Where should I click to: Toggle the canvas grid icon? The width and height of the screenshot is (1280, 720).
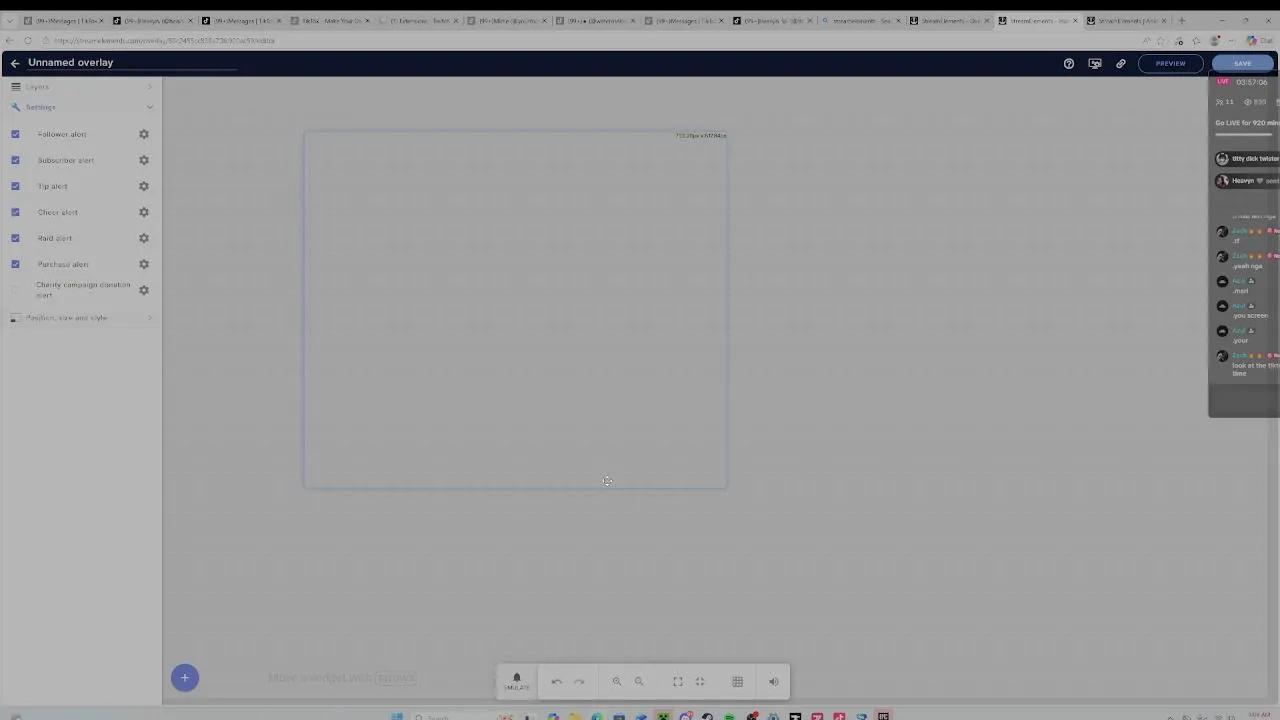tap(738, 682)
